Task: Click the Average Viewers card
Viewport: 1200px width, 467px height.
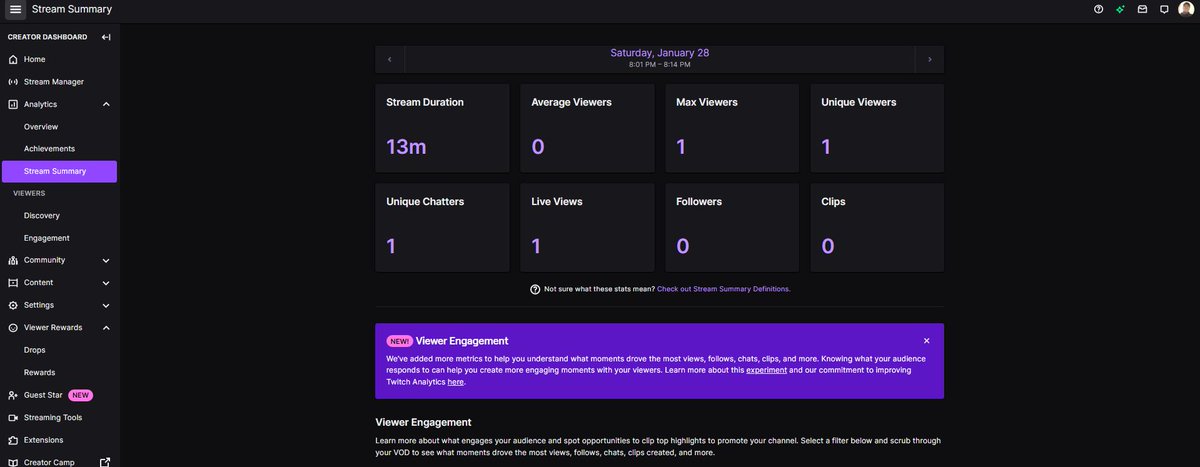Action: [x=587, y=128]
